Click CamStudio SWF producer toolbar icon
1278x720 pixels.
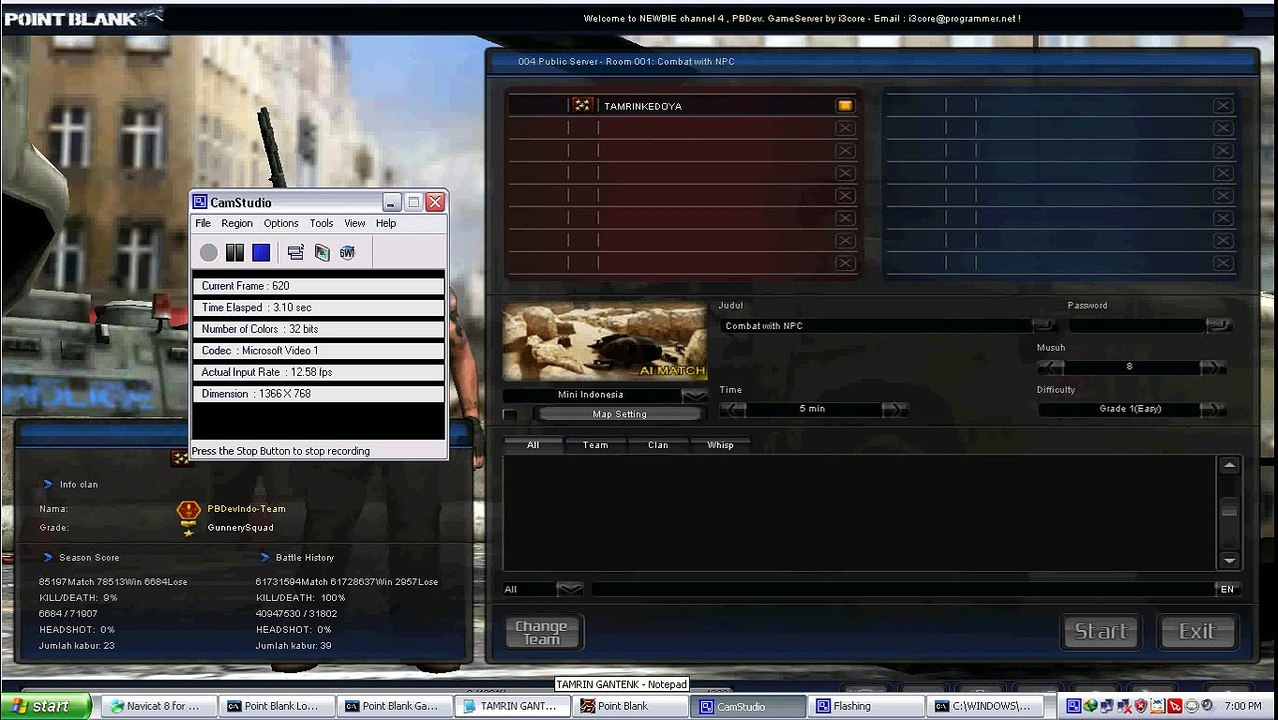tap(347, 253)
